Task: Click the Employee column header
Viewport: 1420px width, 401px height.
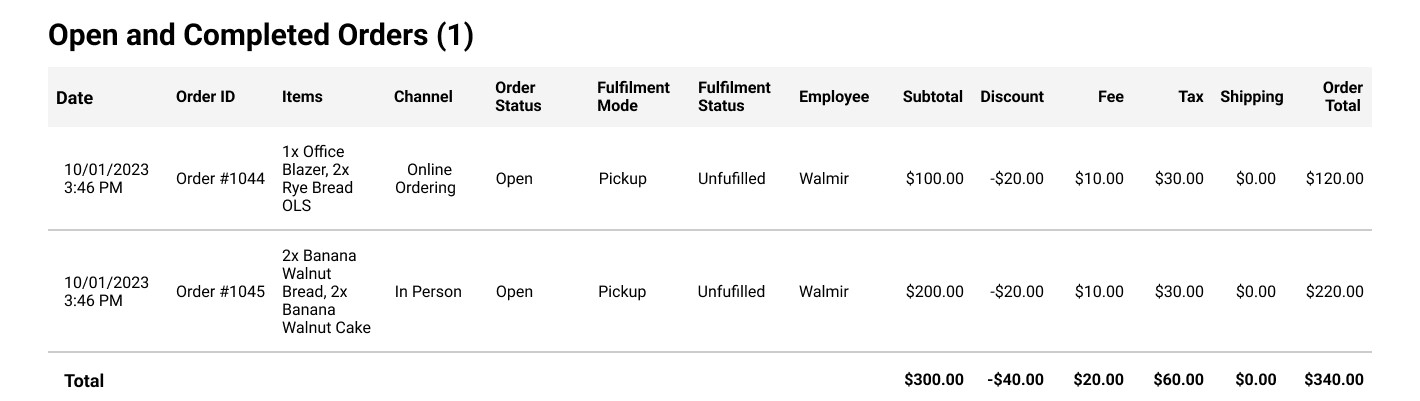Action: (834, 97)
